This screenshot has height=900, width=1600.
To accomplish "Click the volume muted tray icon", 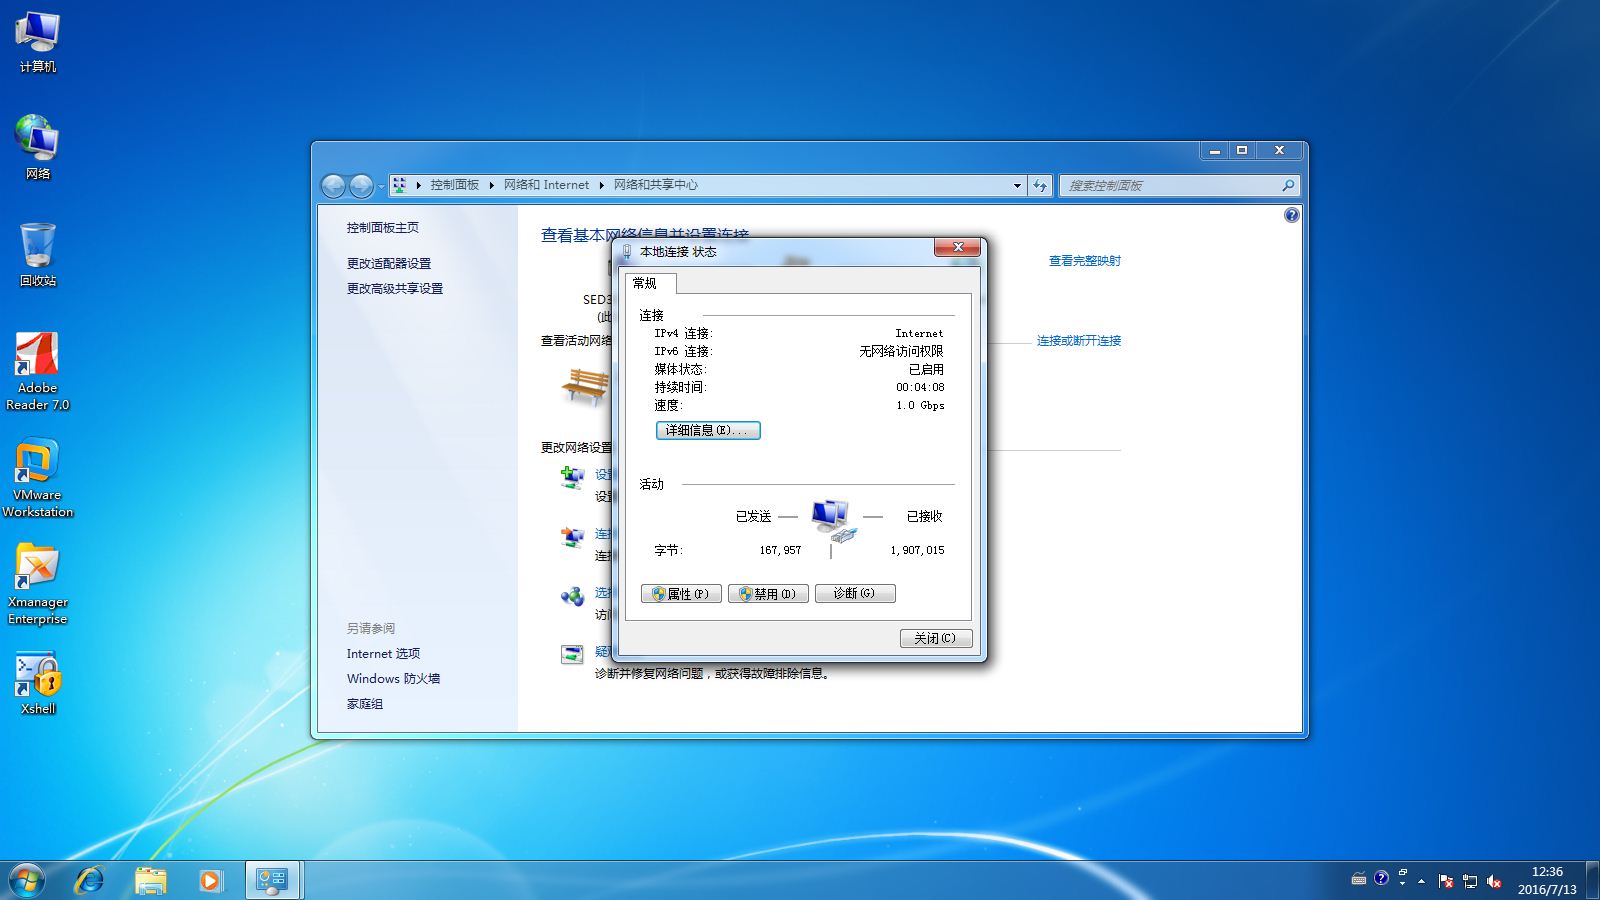I will pyautogui.click(x=1494, y=881).
